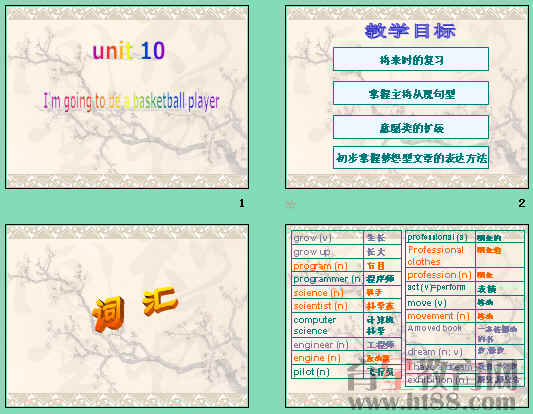This screenshot has height=414, width=533.
Task: Click the 3D 汇 character on slide 3
Action: tap(160, 301)
